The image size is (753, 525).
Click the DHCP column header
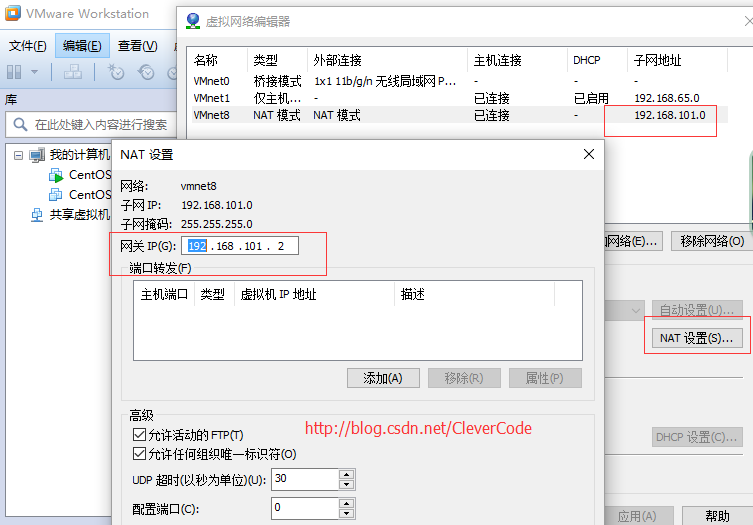[597, 60]
